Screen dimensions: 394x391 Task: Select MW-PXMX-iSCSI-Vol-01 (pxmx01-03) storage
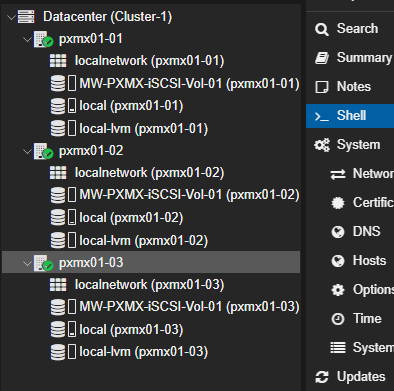(x=189, y=307)
